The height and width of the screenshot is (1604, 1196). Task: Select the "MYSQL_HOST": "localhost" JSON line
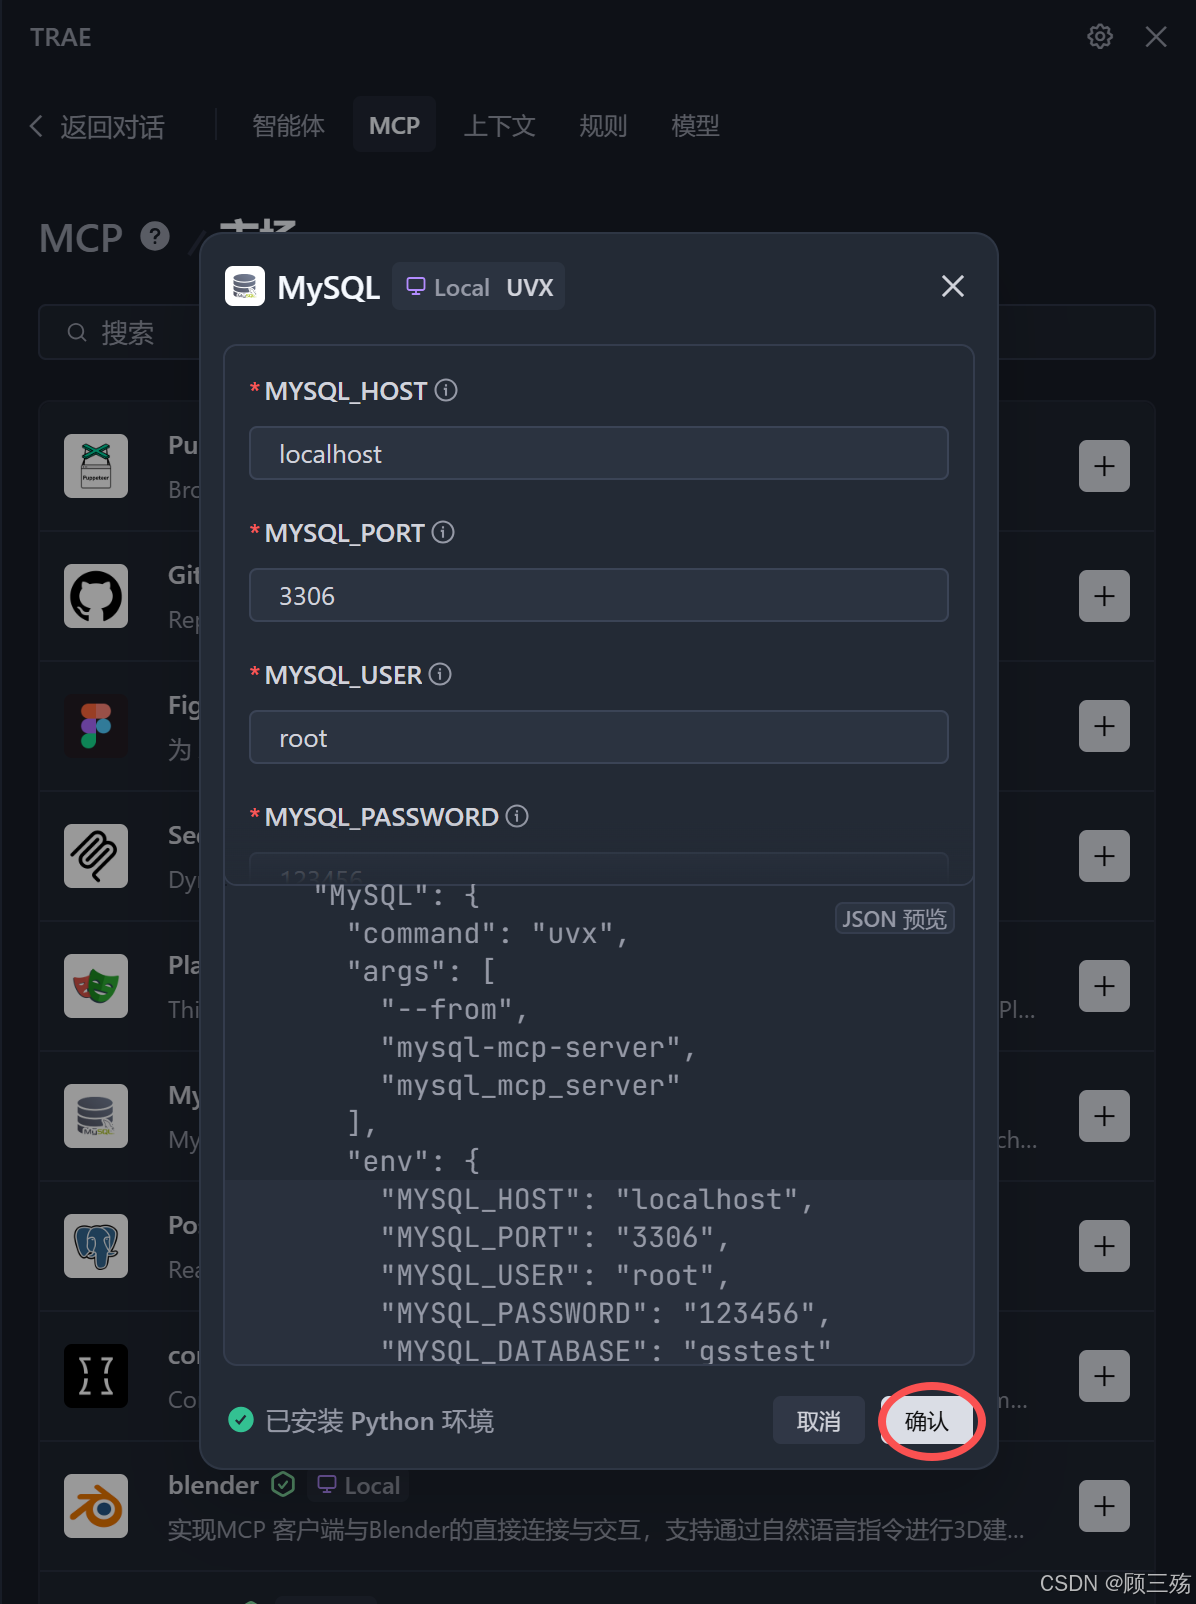(598, 1200)
